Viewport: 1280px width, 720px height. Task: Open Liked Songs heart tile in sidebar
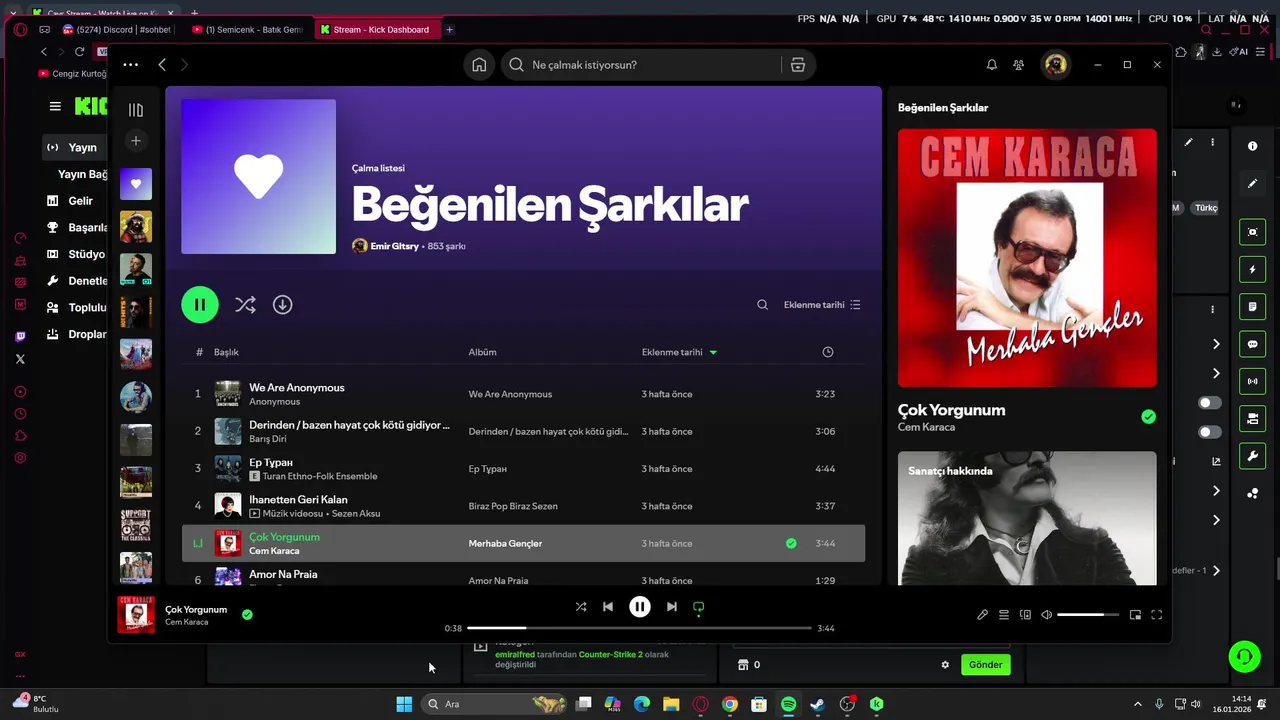point(136,184)
